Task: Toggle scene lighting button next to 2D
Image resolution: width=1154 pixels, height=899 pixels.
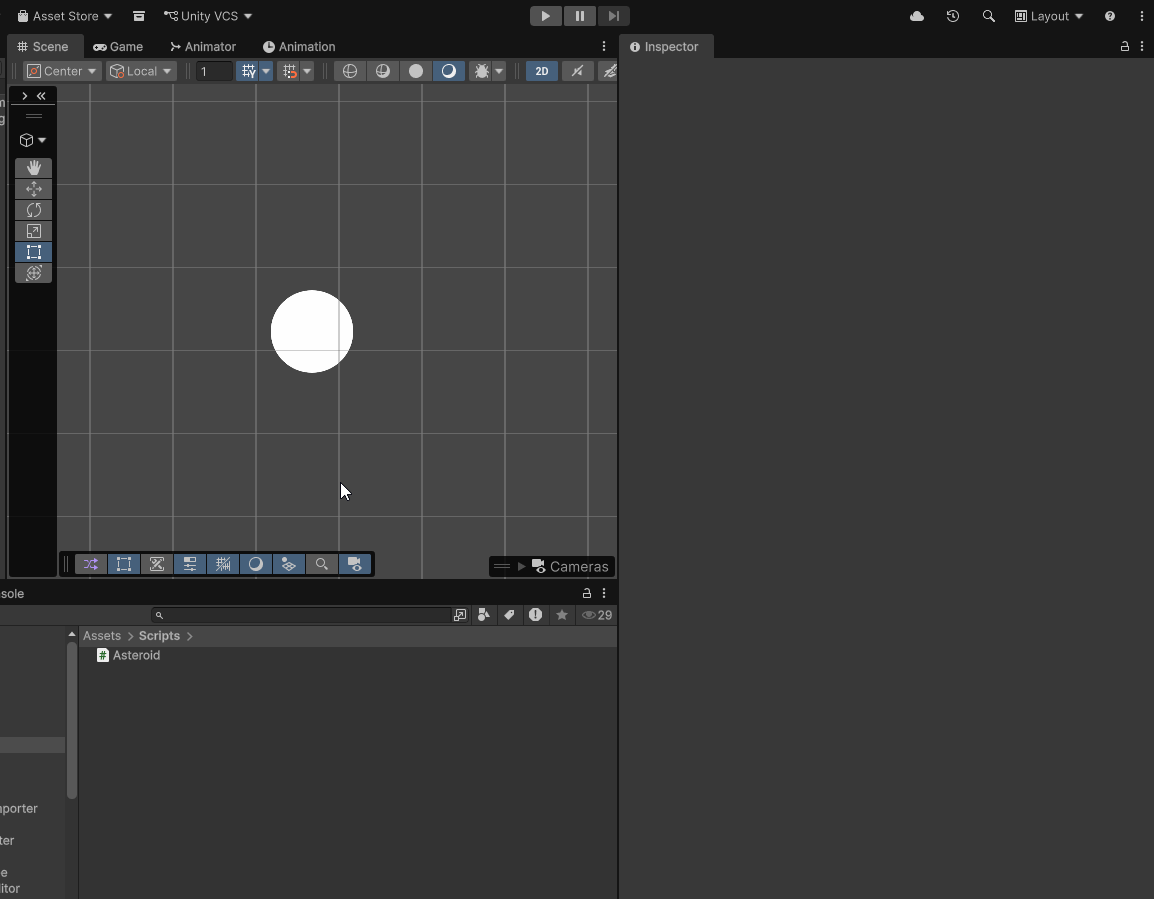Action: point(578,71)
